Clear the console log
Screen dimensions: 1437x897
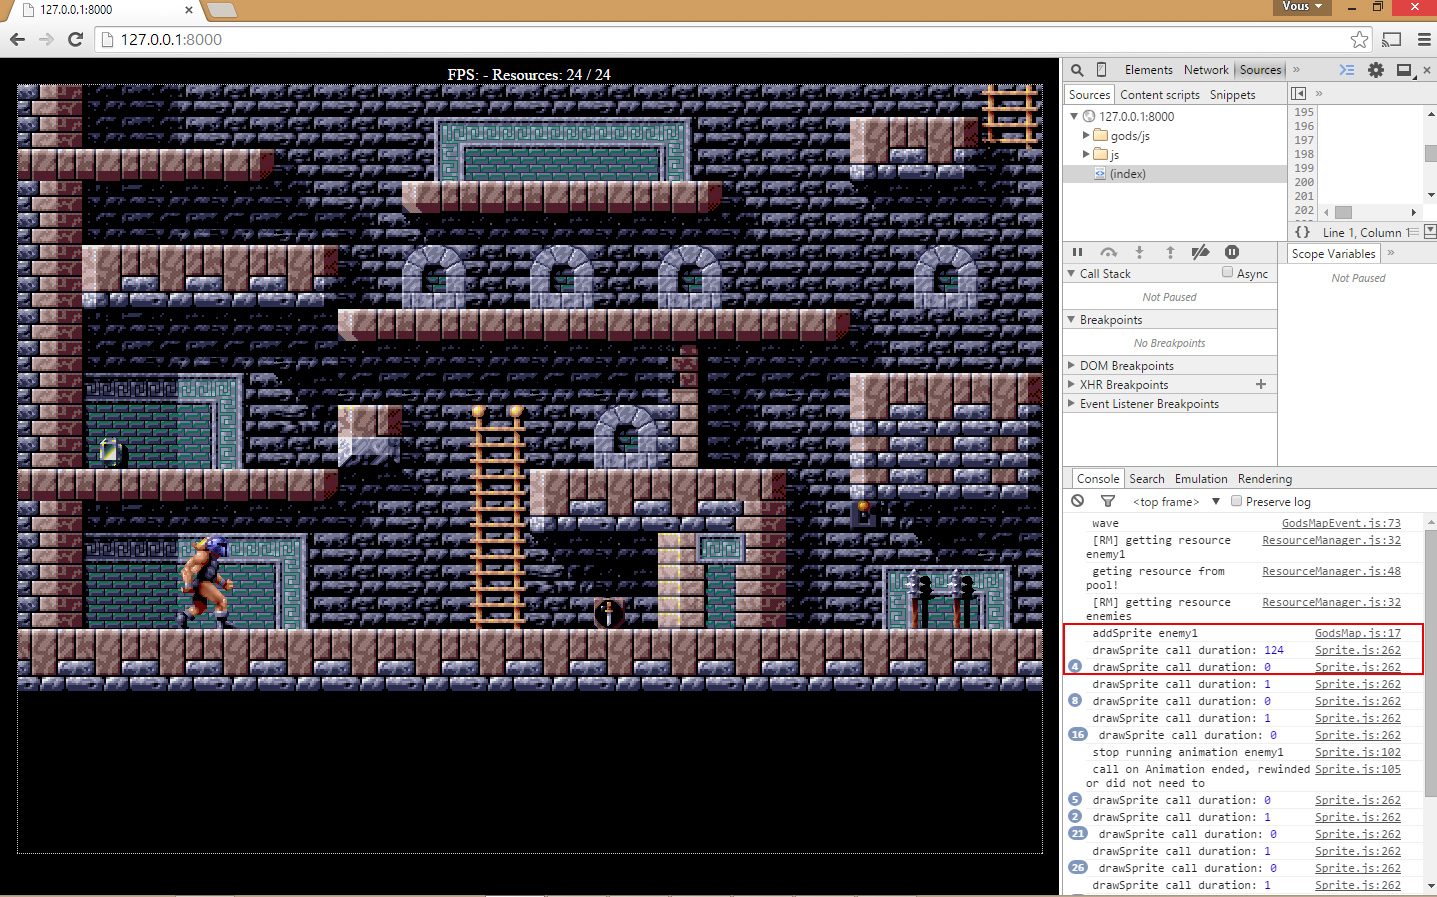pos(1077,501)
